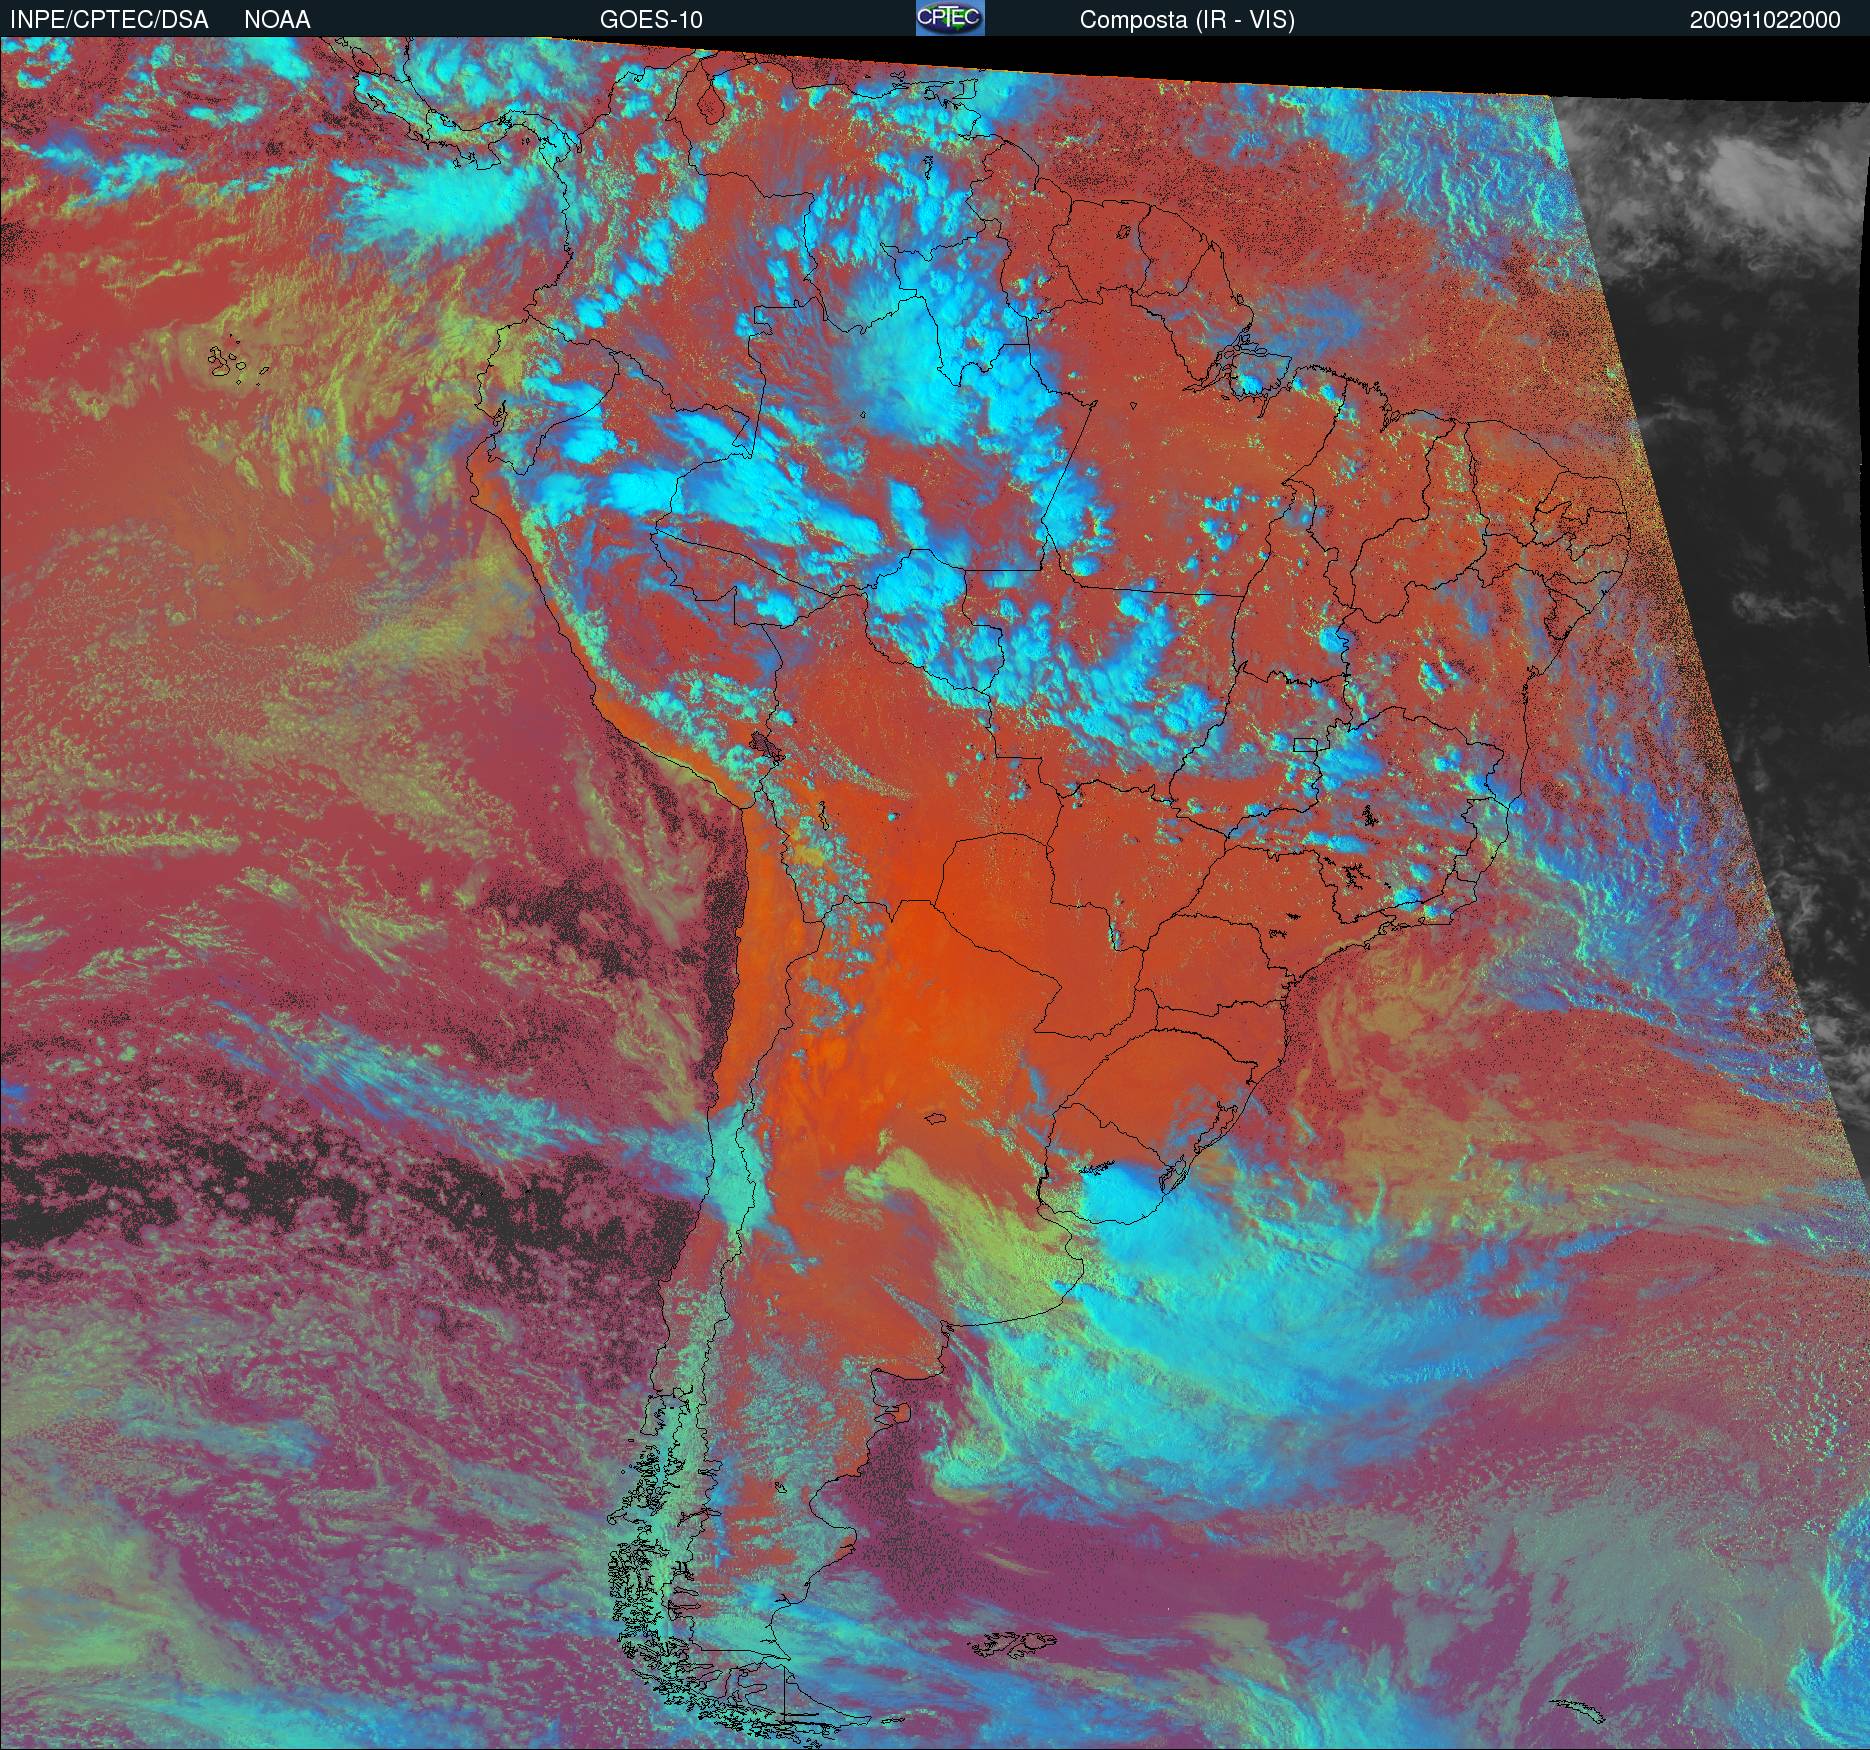Select the INPE/CPTEC/DSA header text
The height and width of the screenshot is (1750, 1870).
point(109,20)
